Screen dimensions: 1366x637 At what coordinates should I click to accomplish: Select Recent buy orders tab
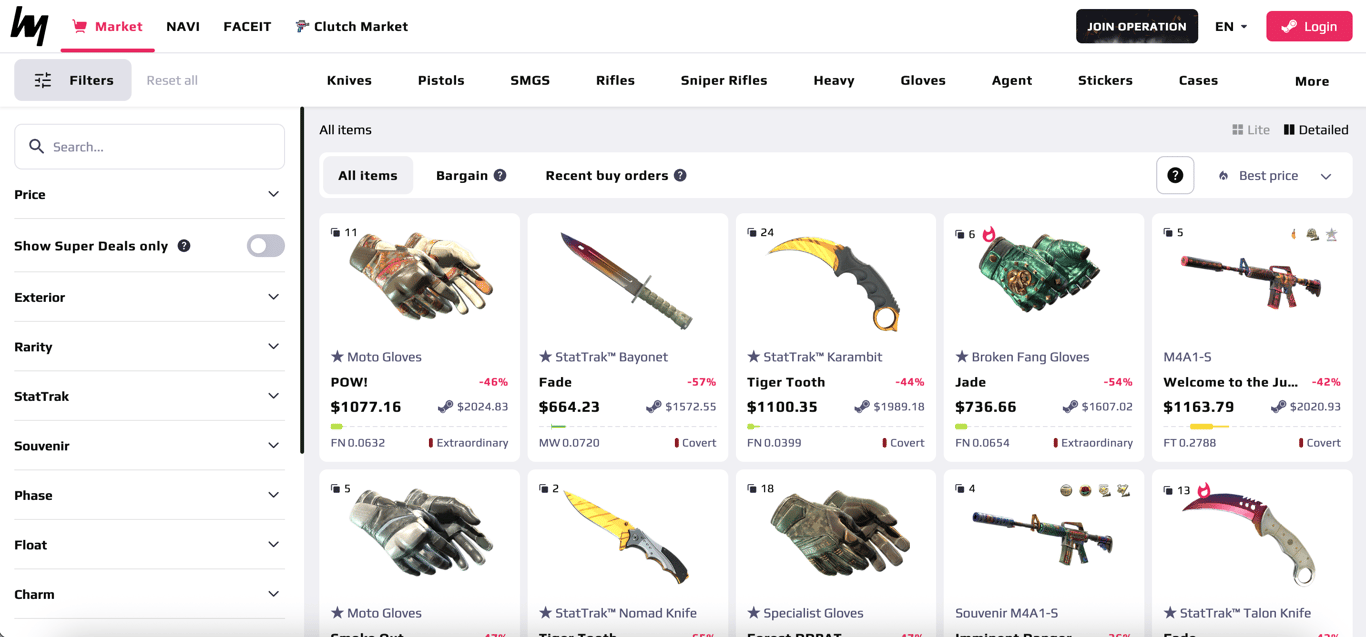pyautogui.click(x=616, y=175)
